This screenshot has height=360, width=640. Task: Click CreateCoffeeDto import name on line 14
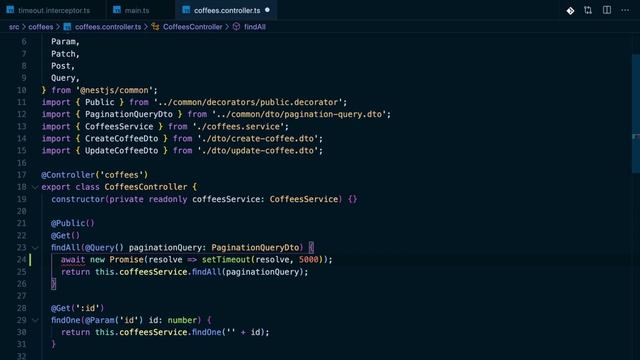tap(121, 139)
